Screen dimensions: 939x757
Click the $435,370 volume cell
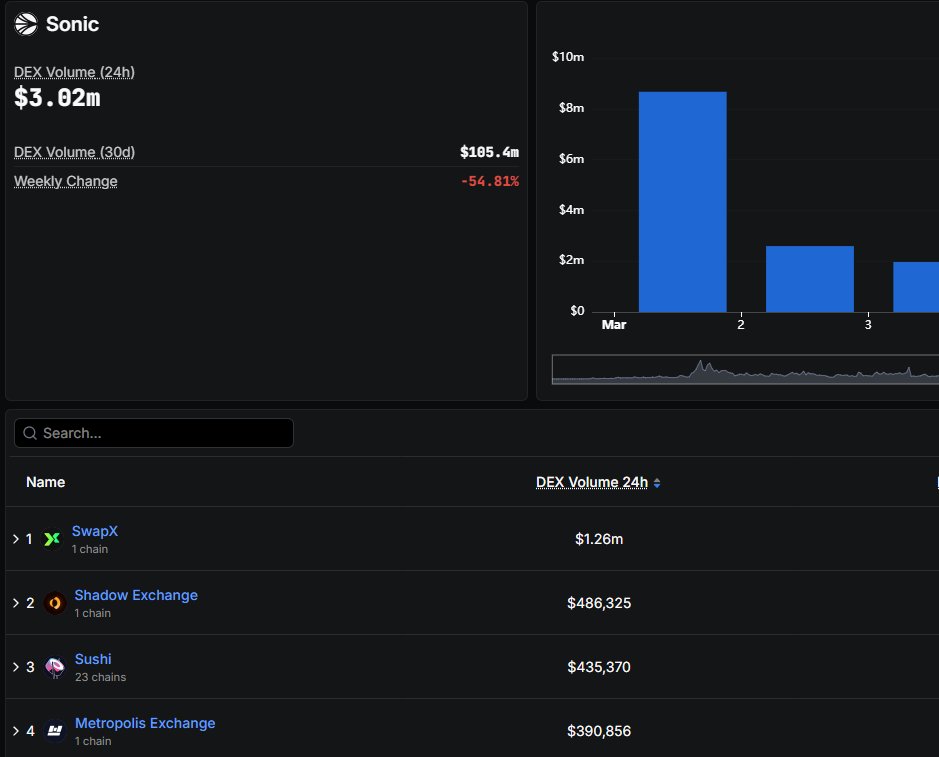point(599,667)
